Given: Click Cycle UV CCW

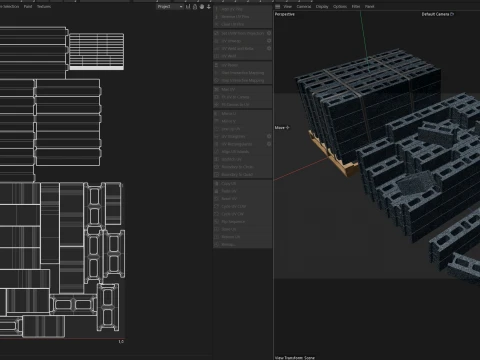Looking at the screenshot, I should pyautogui.click(x=243, y=207).
